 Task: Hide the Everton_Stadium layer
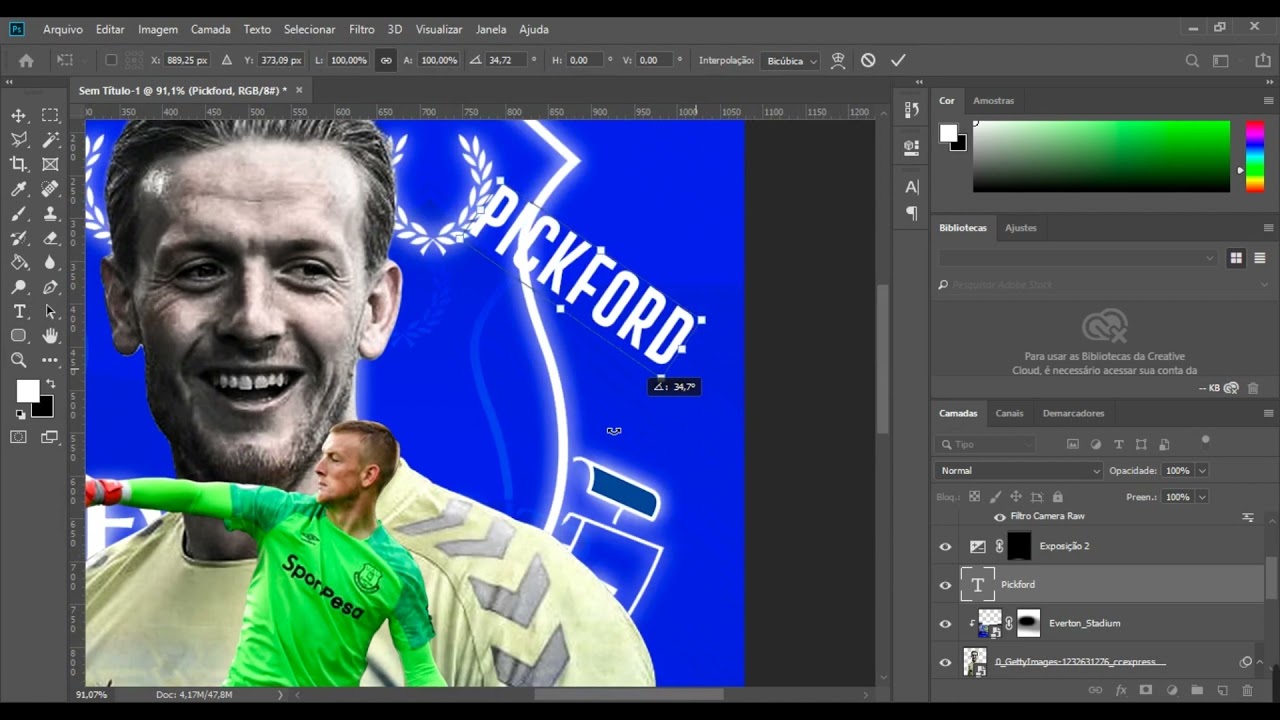click(945, 624)
